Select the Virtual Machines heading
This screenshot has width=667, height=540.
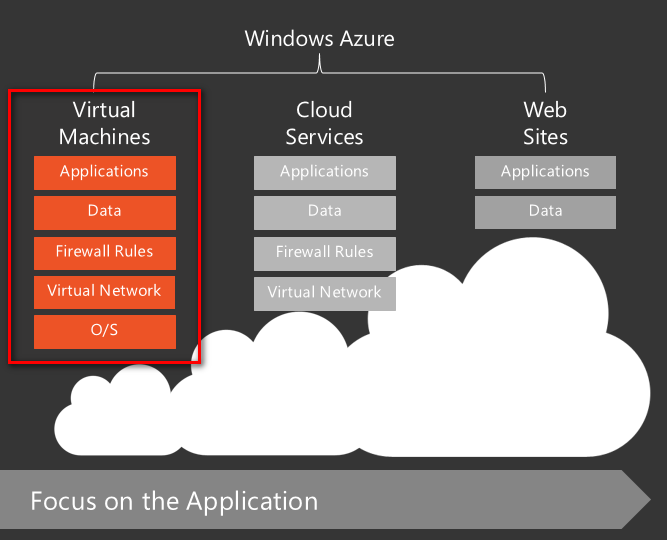pos(104,123)
